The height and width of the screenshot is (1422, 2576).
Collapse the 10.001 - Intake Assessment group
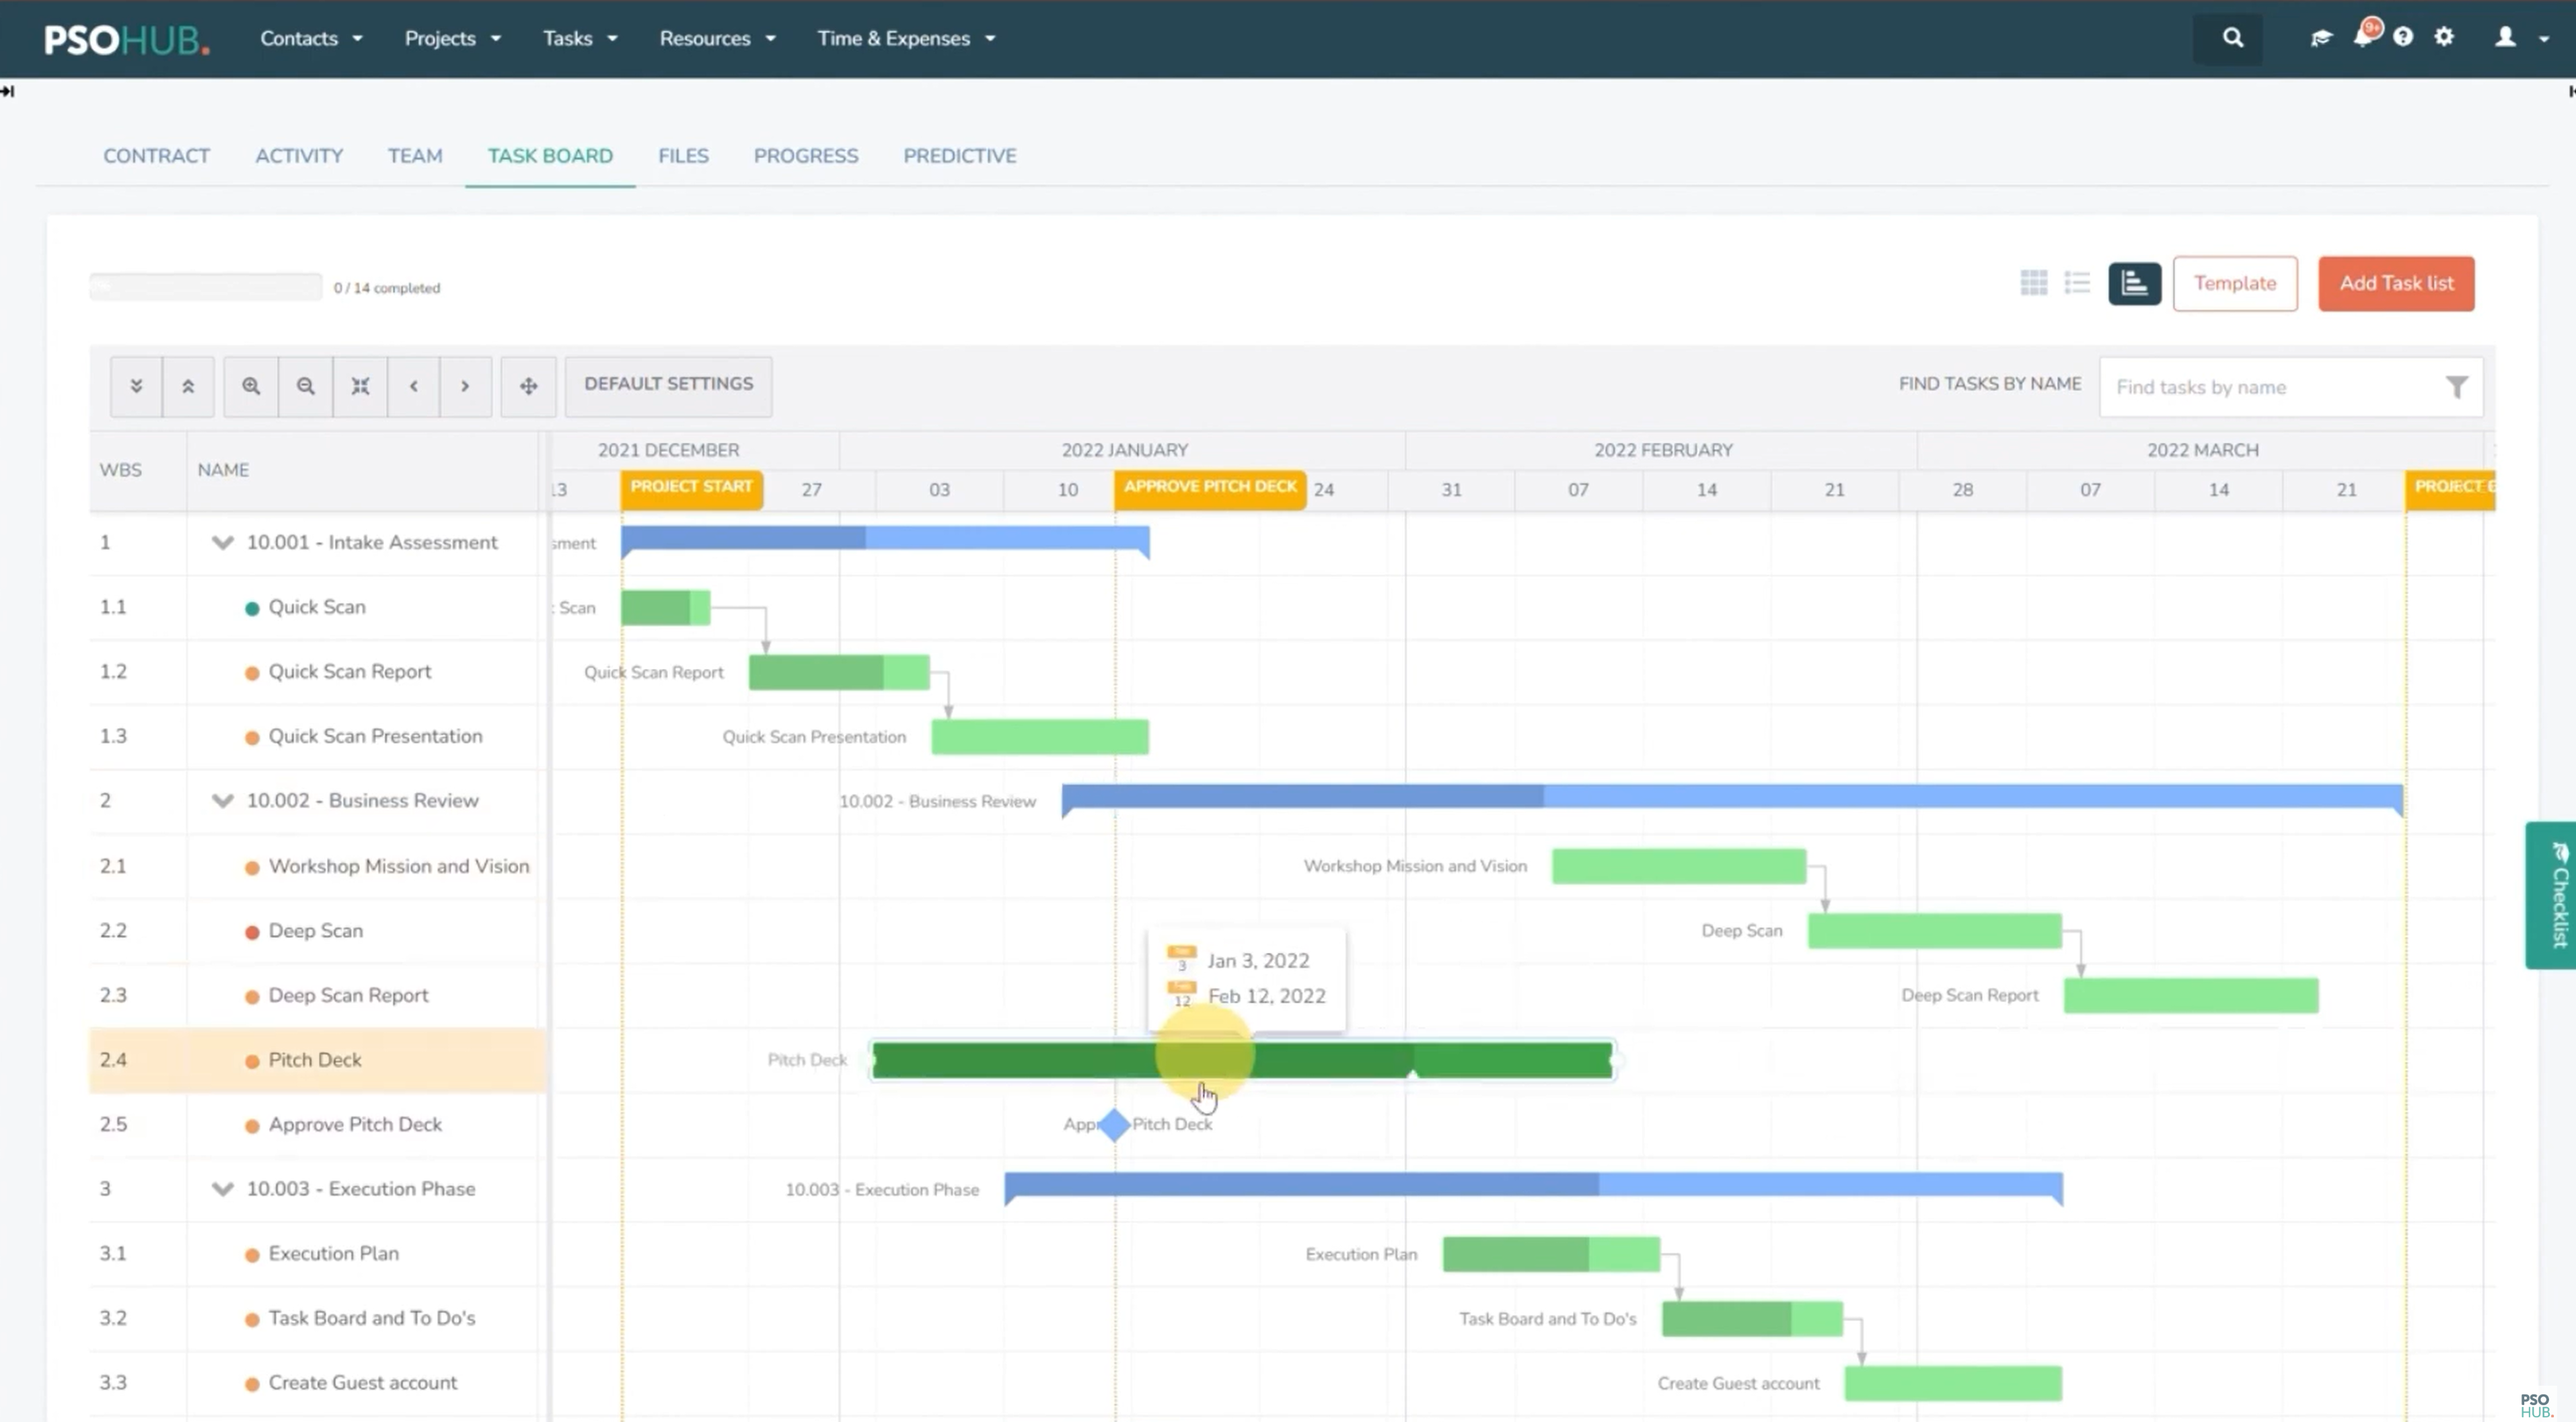222,542
